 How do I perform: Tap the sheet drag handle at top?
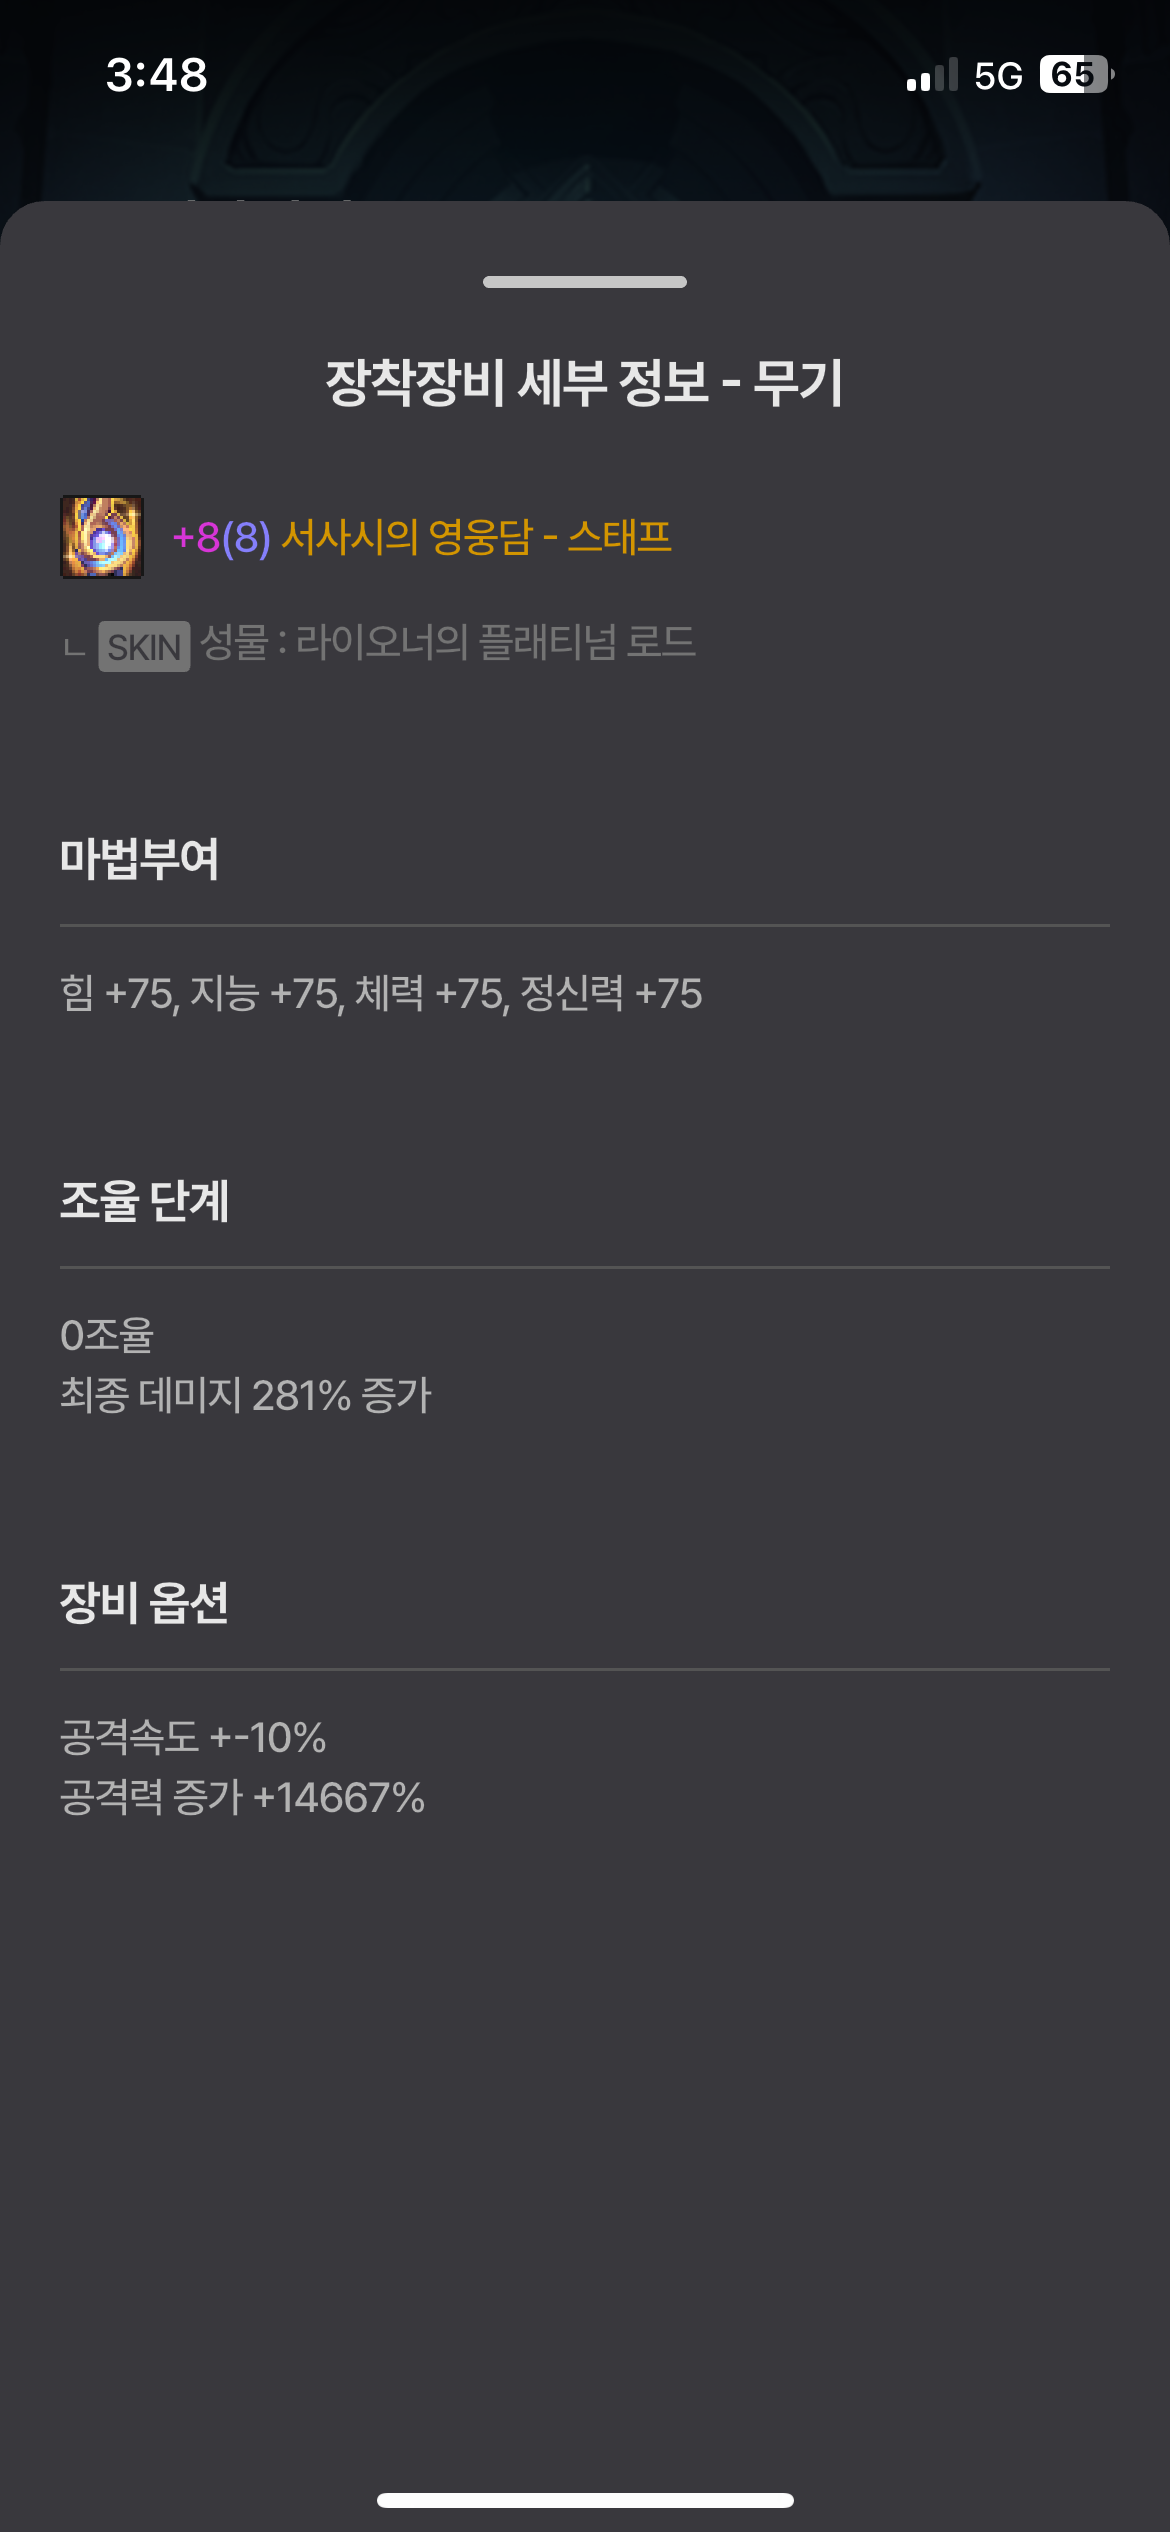coord(585,282)
